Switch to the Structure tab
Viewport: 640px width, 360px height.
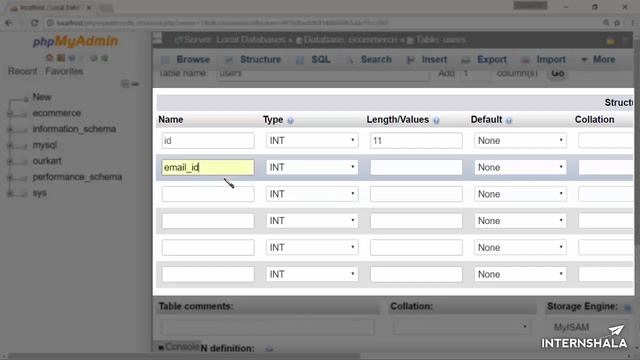(x=253, y=60)
